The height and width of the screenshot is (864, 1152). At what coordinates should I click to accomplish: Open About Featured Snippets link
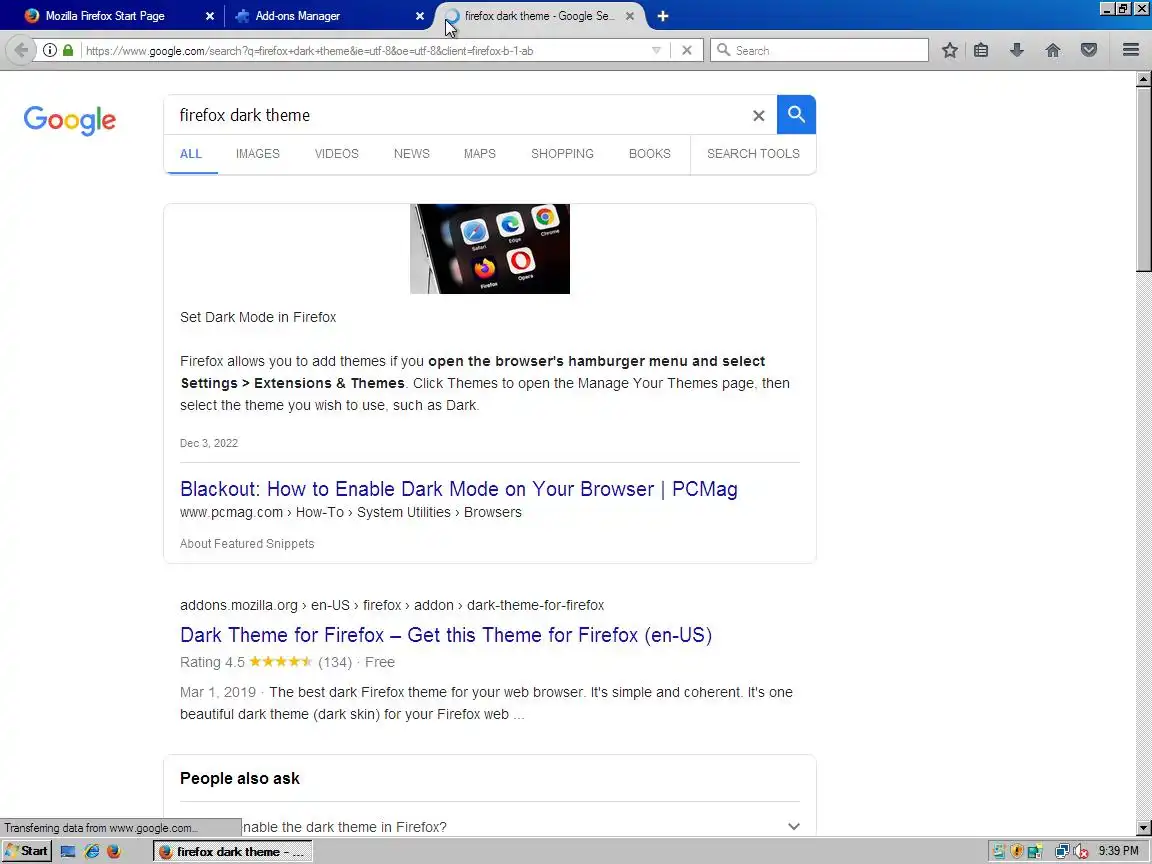point(247,544)
